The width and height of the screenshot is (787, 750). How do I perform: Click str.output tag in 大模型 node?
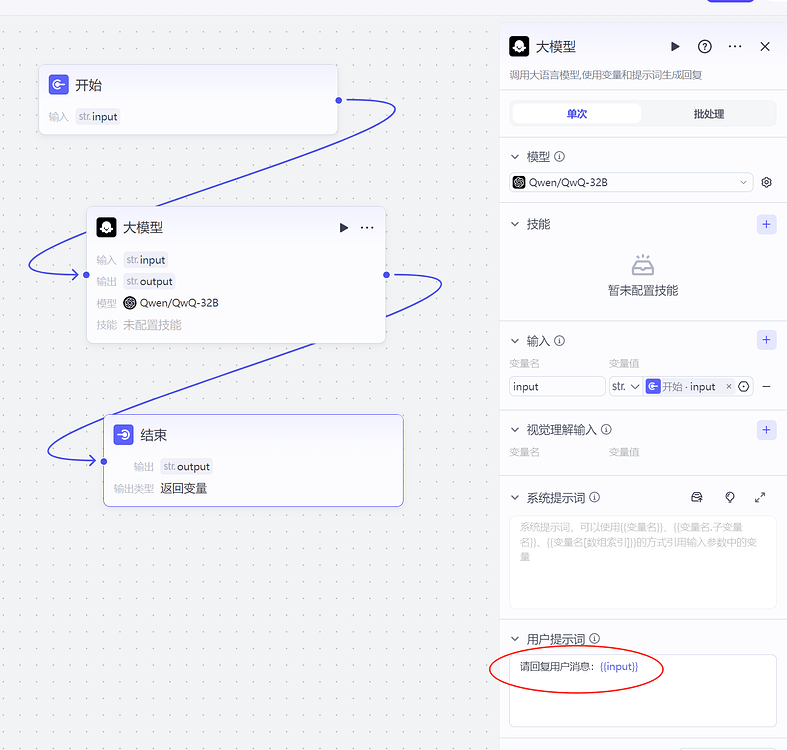(x=149, y=281)
